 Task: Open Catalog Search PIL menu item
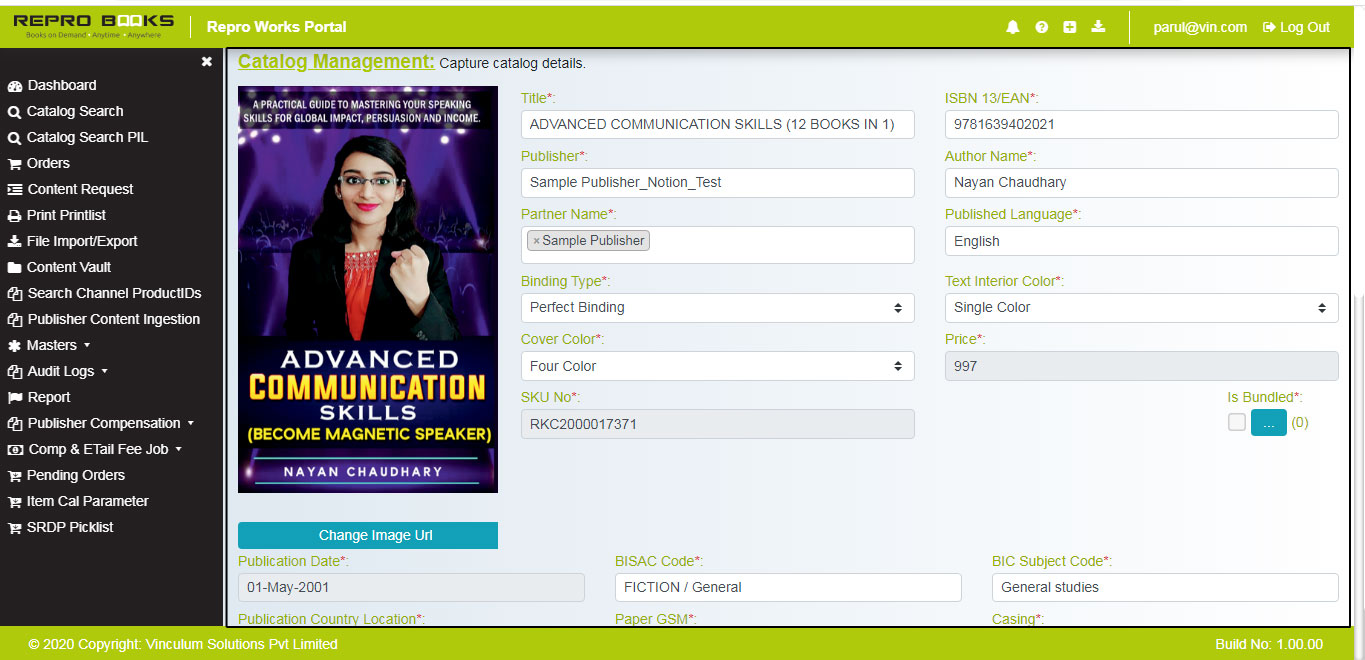click(x=87, y=137)
